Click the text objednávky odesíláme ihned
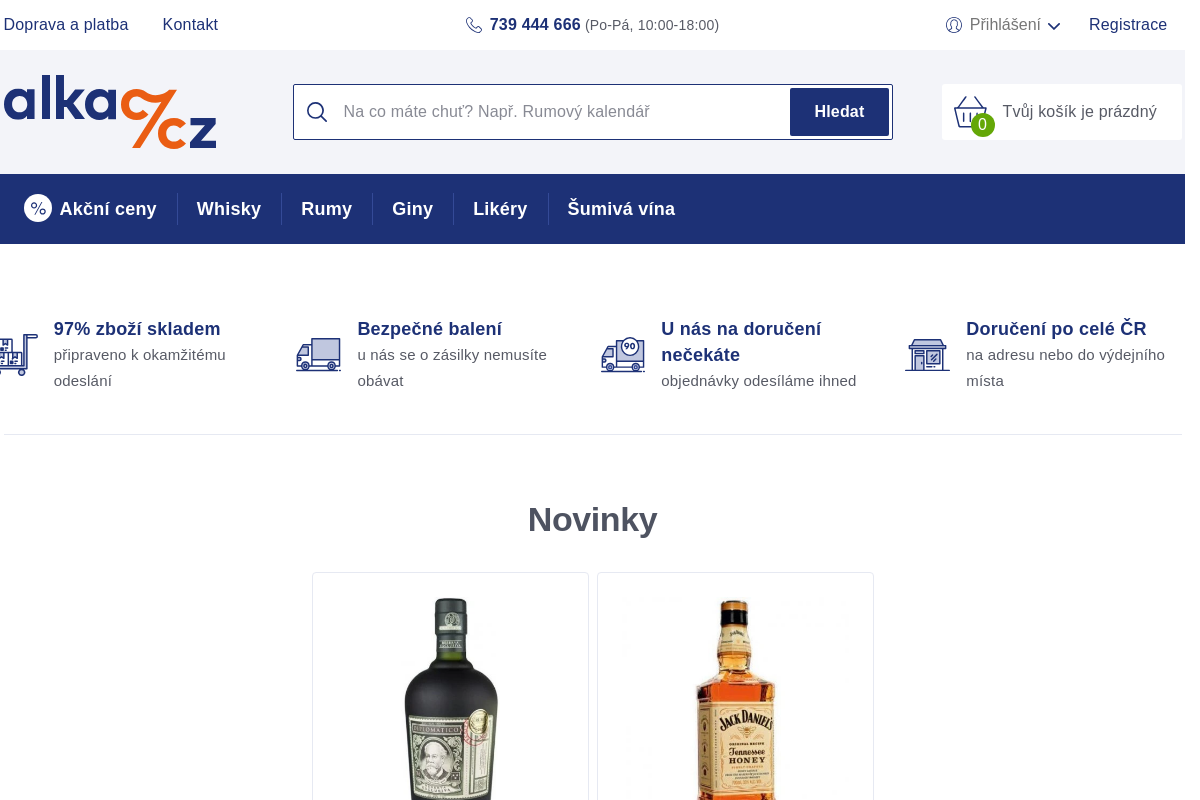 click(759, 381)
